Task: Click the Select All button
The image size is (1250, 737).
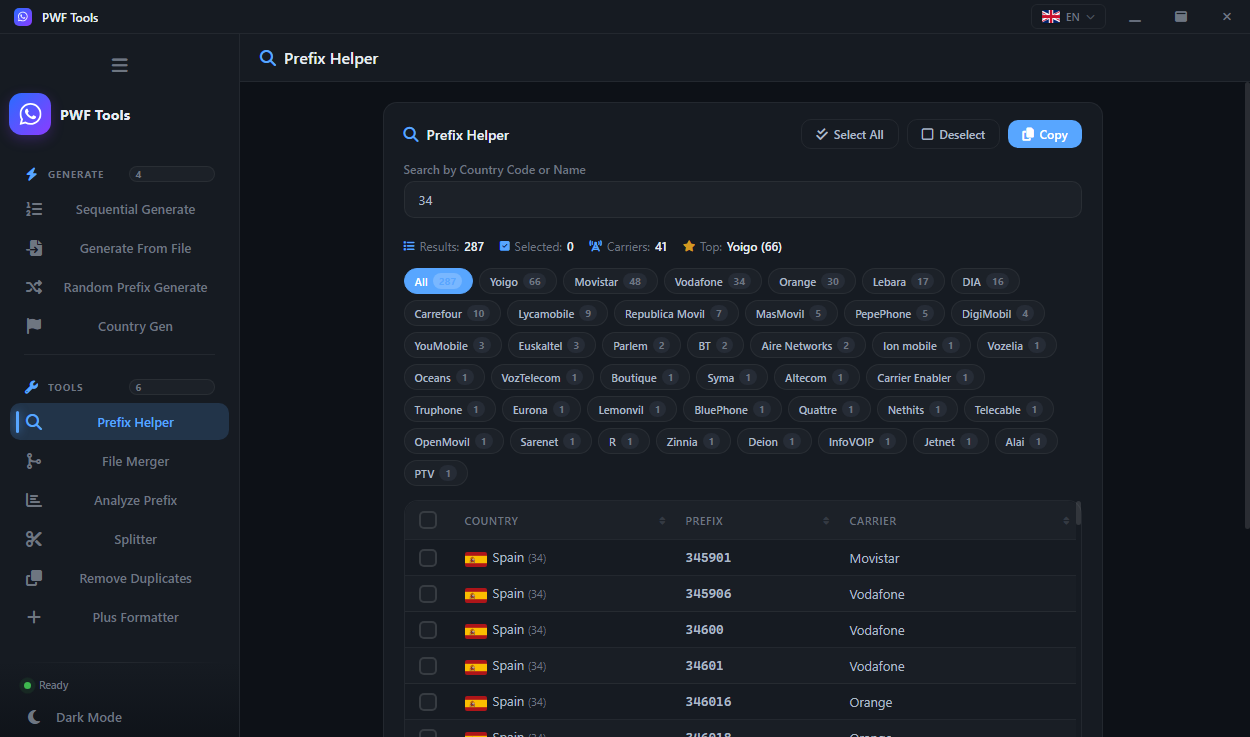Action: [x=850, y=134]
